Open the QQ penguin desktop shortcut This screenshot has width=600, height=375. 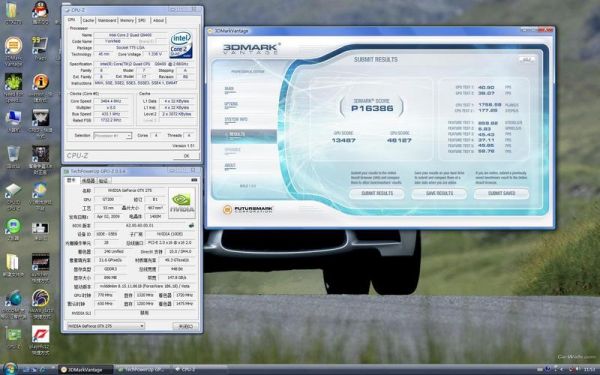pos(40,10)
